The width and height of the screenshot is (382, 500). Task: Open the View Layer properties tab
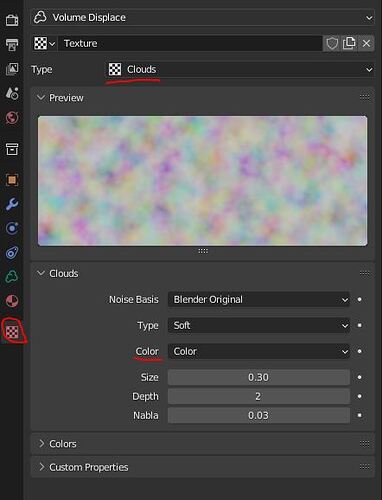(x=12, y=69)
